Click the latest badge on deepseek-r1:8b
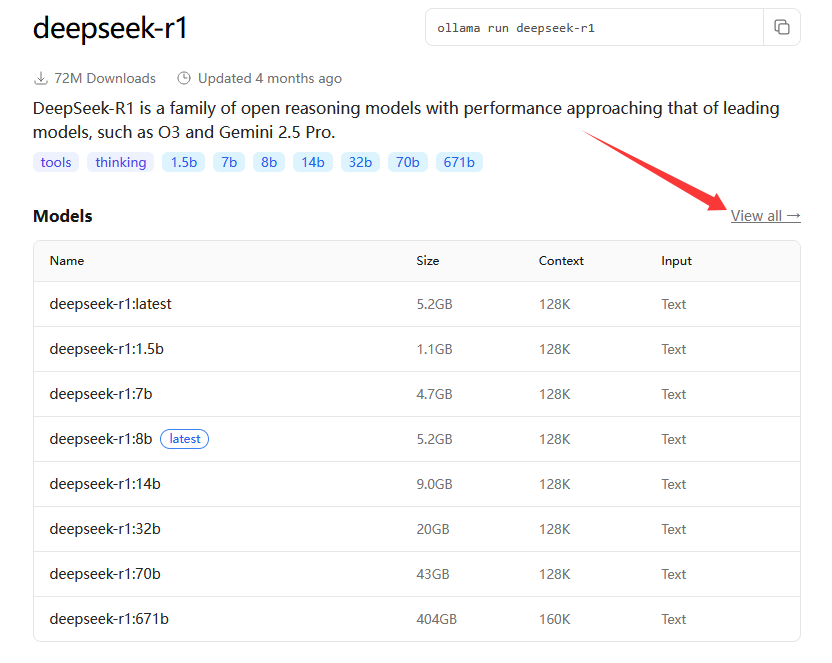Viewport: 832px width, 663px height. [184, 439]
